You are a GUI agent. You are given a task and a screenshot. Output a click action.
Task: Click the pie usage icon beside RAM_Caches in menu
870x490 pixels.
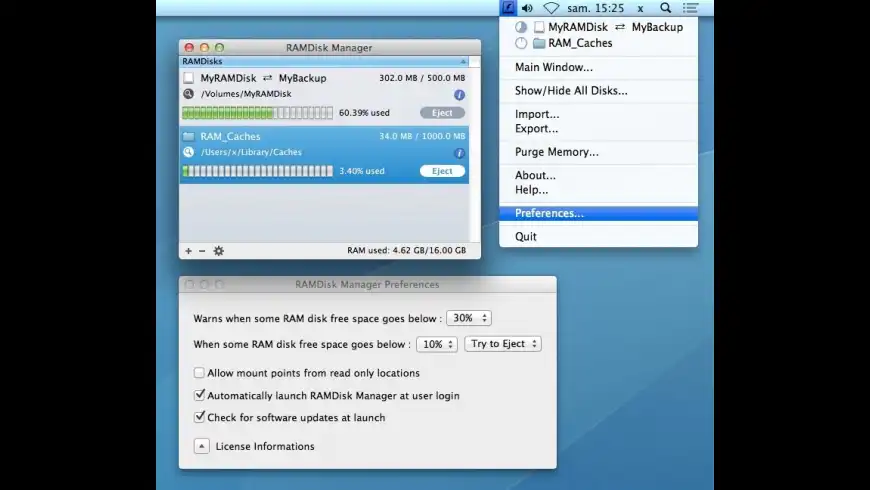520,43
